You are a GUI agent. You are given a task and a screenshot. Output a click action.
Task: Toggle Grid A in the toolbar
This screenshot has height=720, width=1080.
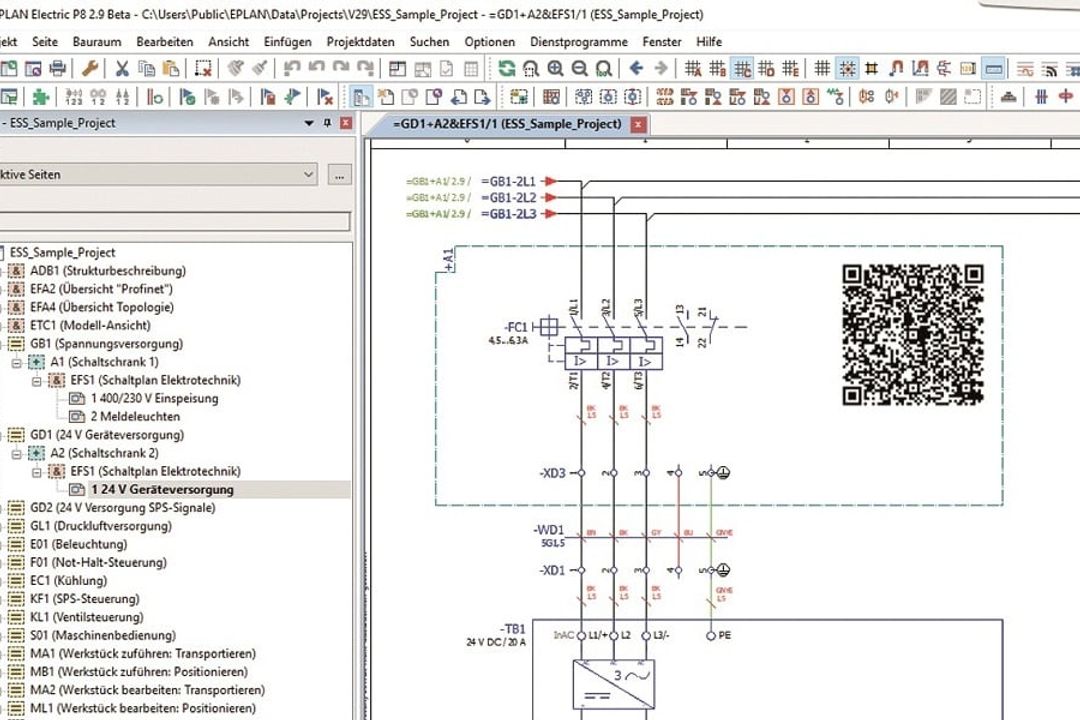click(693, 68)
